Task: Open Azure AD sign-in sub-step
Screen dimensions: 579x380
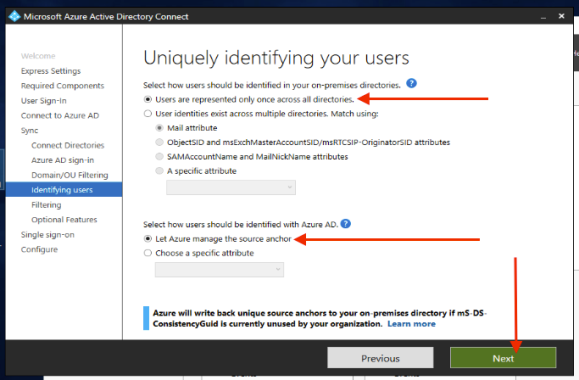Action: tap(62, 160)
